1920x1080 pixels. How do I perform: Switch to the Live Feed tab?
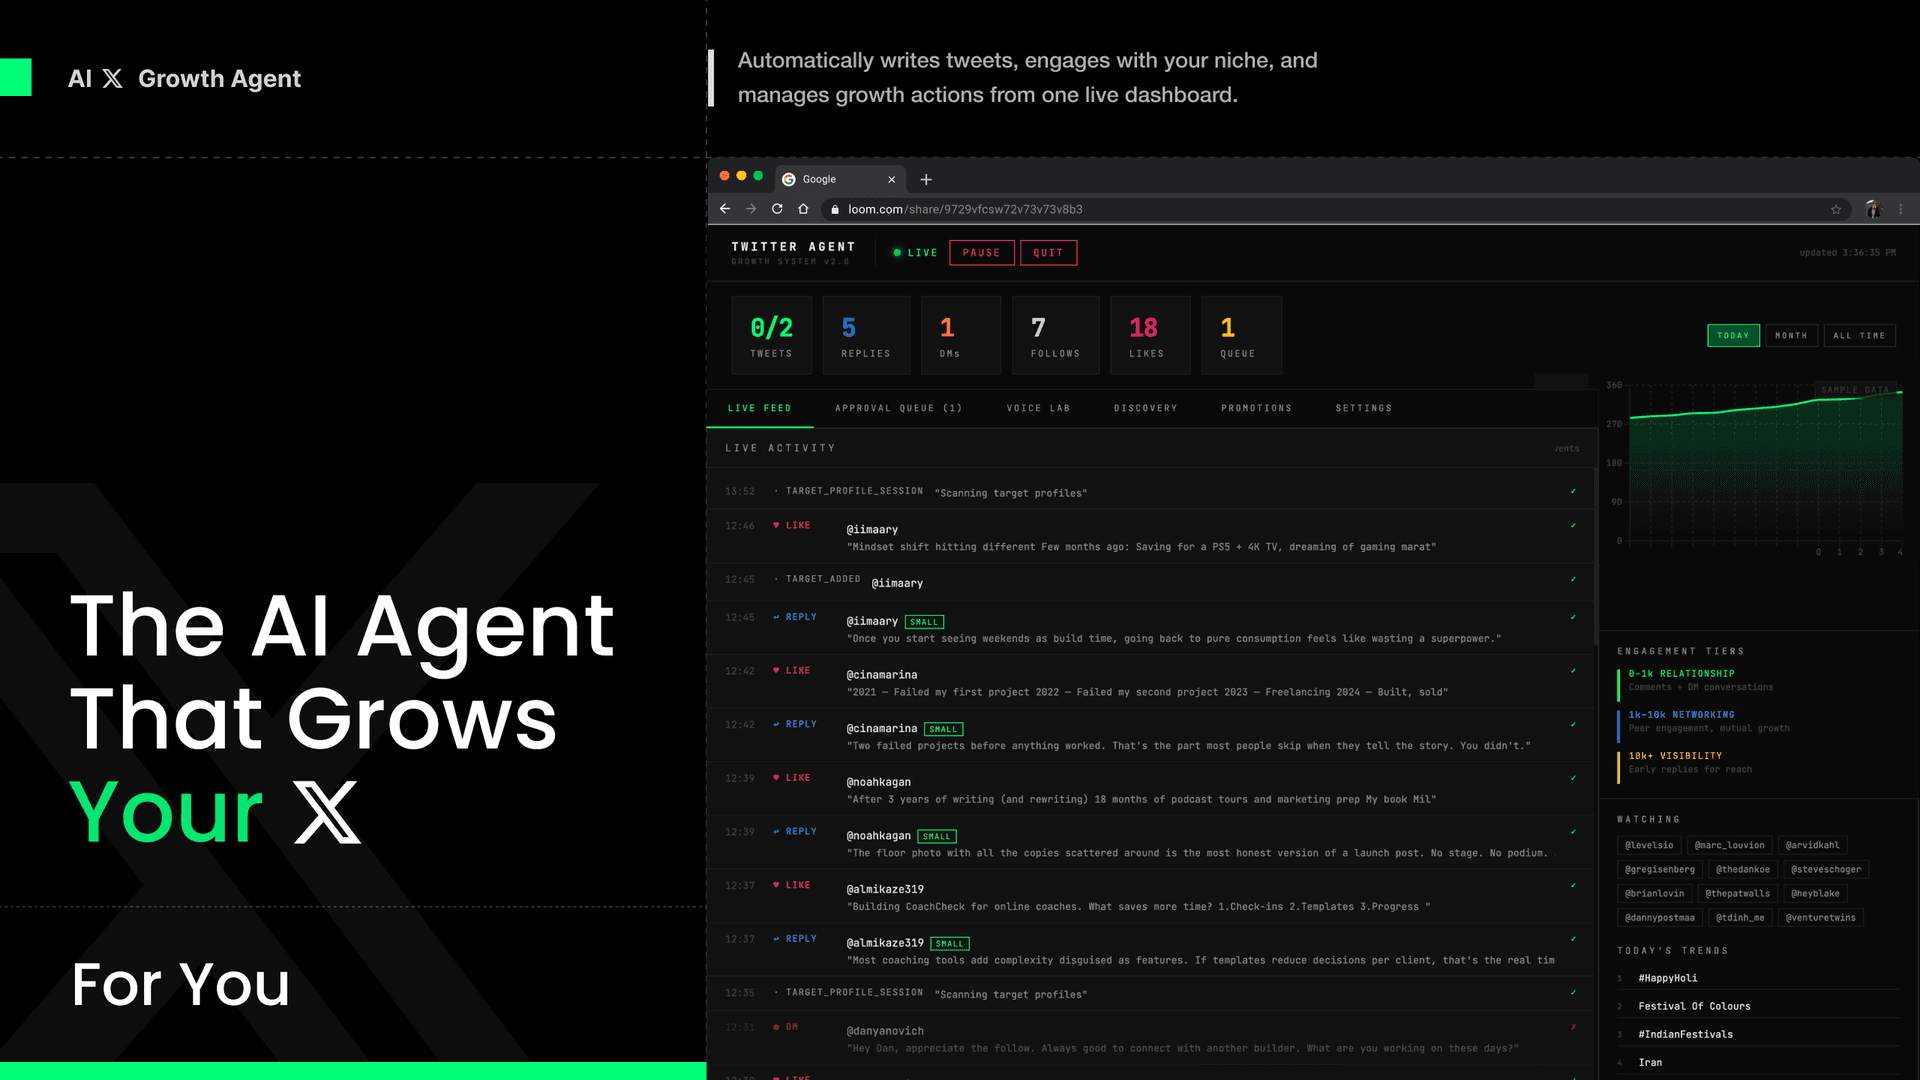pos(759,408)
